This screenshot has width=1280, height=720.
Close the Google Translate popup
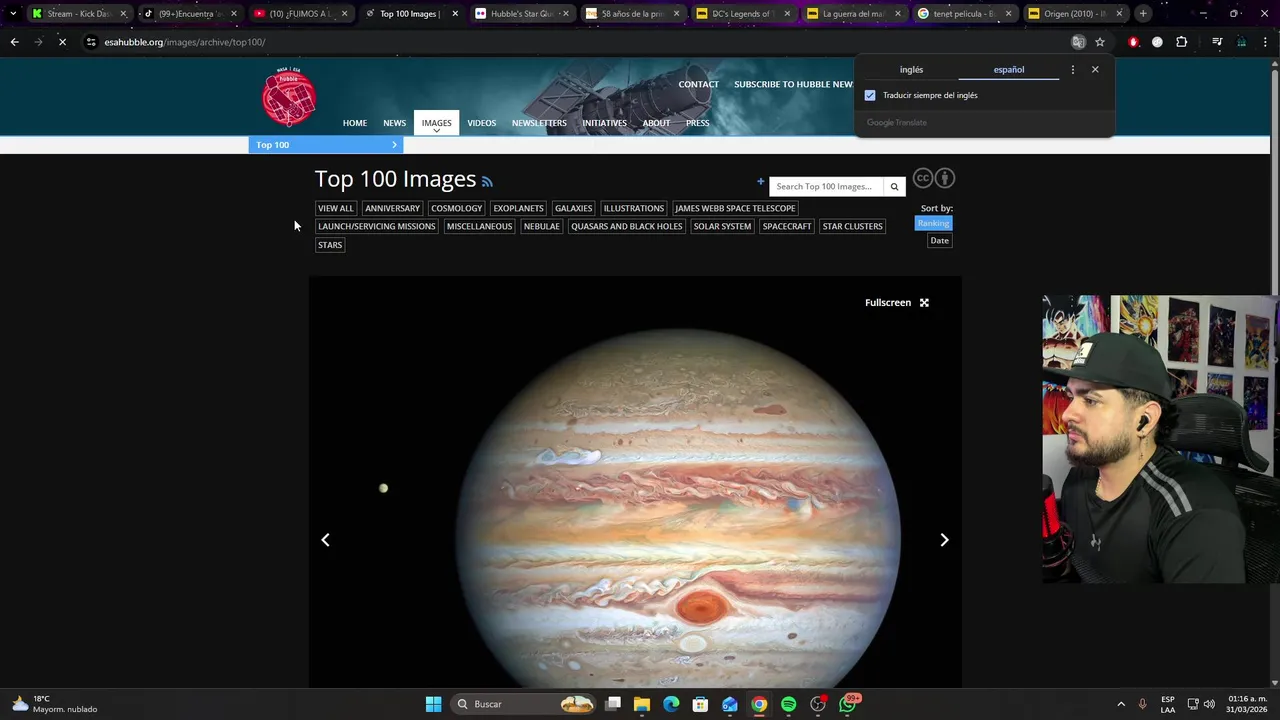point(1095,69)
